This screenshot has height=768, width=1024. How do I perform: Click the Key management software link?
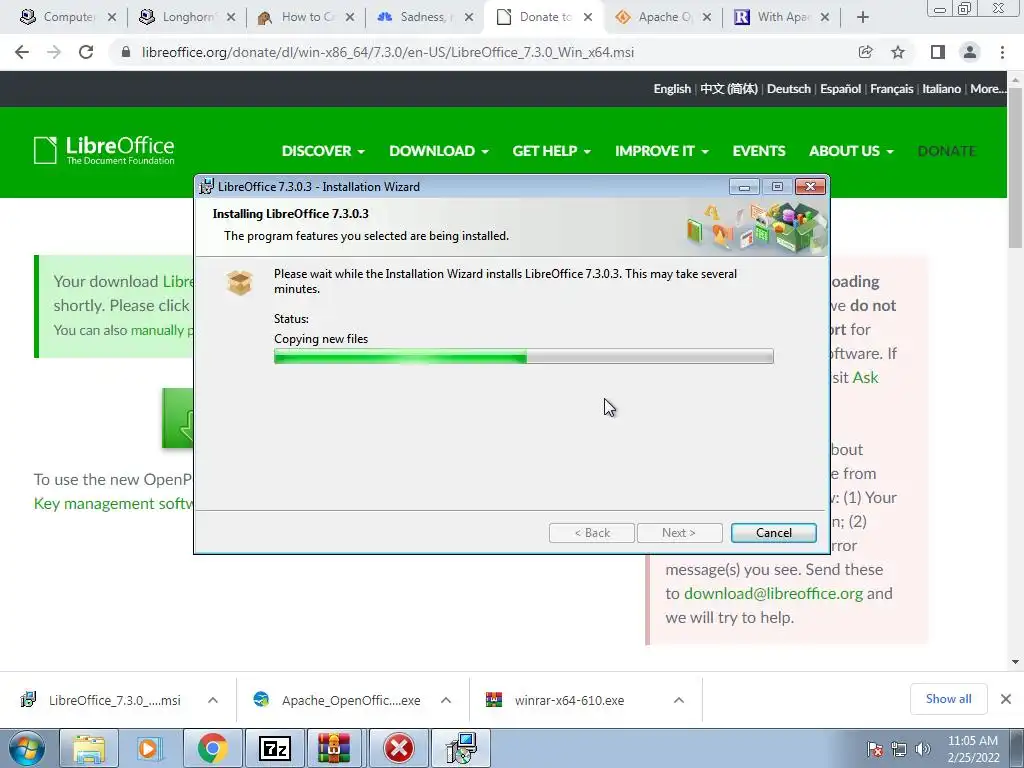point(114,504)
